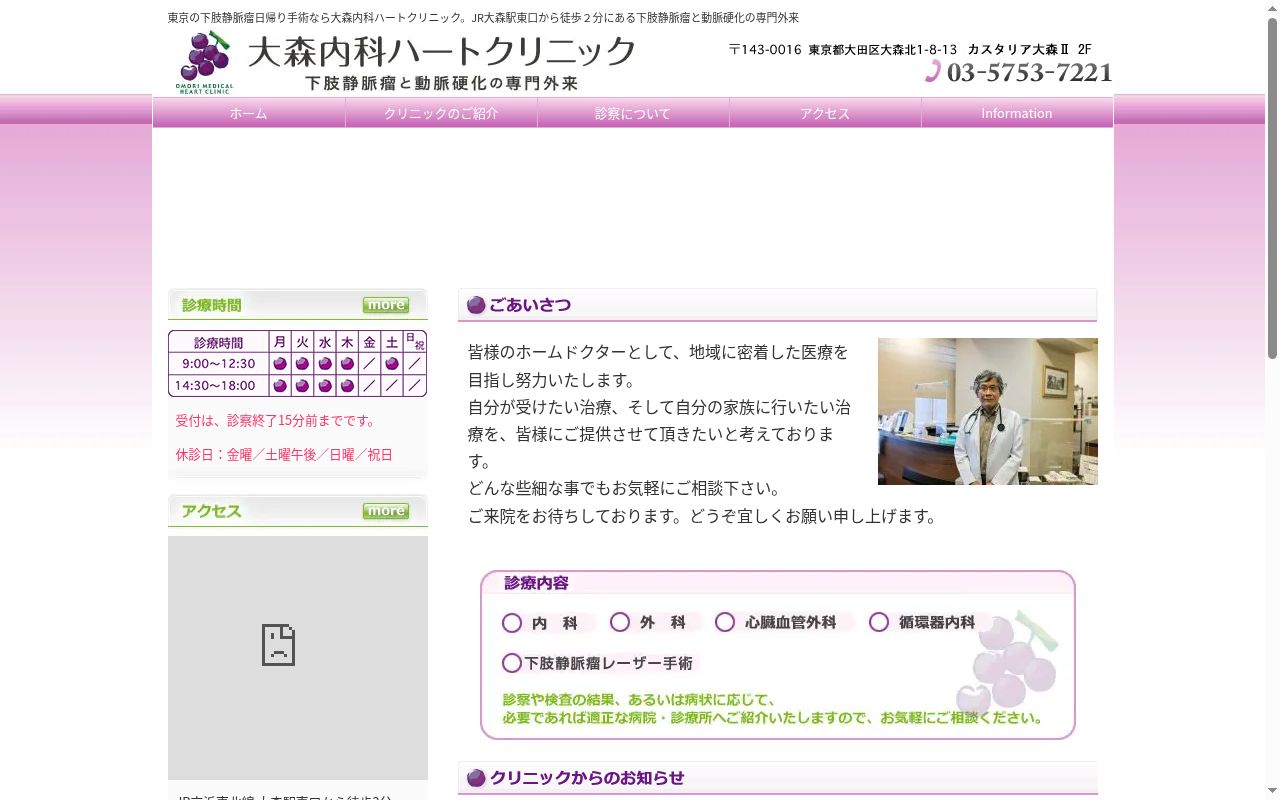Click the doctor photo thumbnail

click(988, 411)
